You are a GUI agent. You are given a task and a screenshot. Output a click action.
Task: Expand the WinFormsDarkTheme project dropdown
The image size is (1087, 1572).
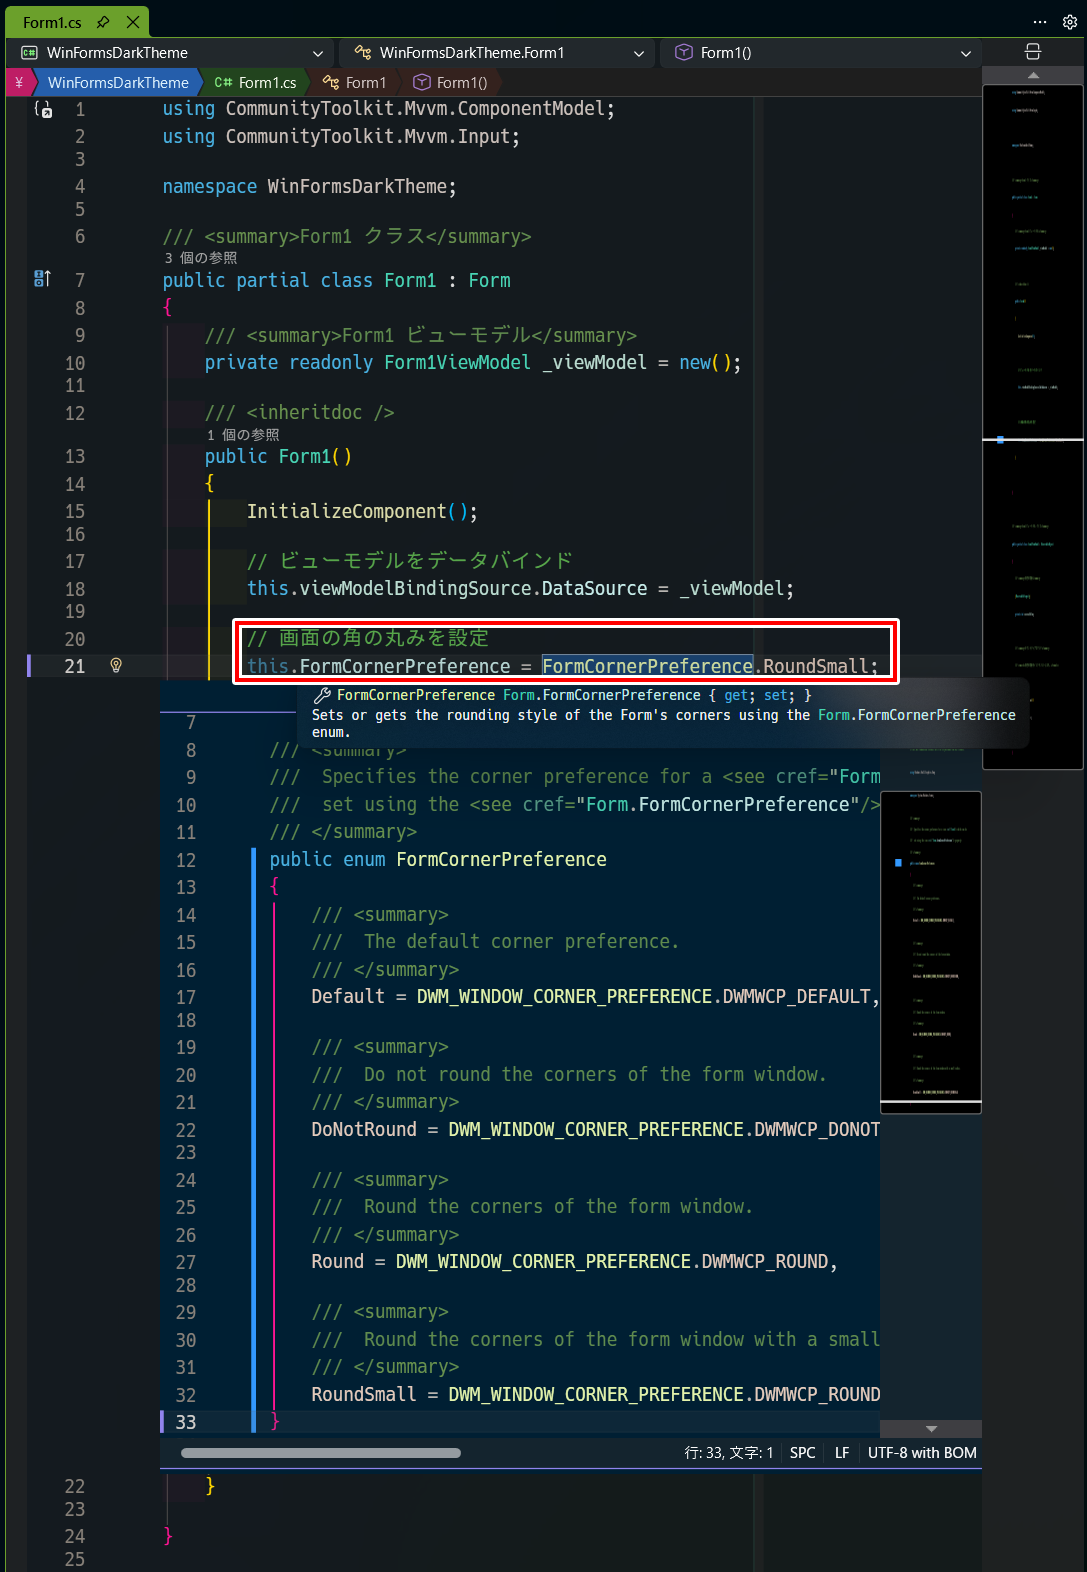(x=173, y=53)
